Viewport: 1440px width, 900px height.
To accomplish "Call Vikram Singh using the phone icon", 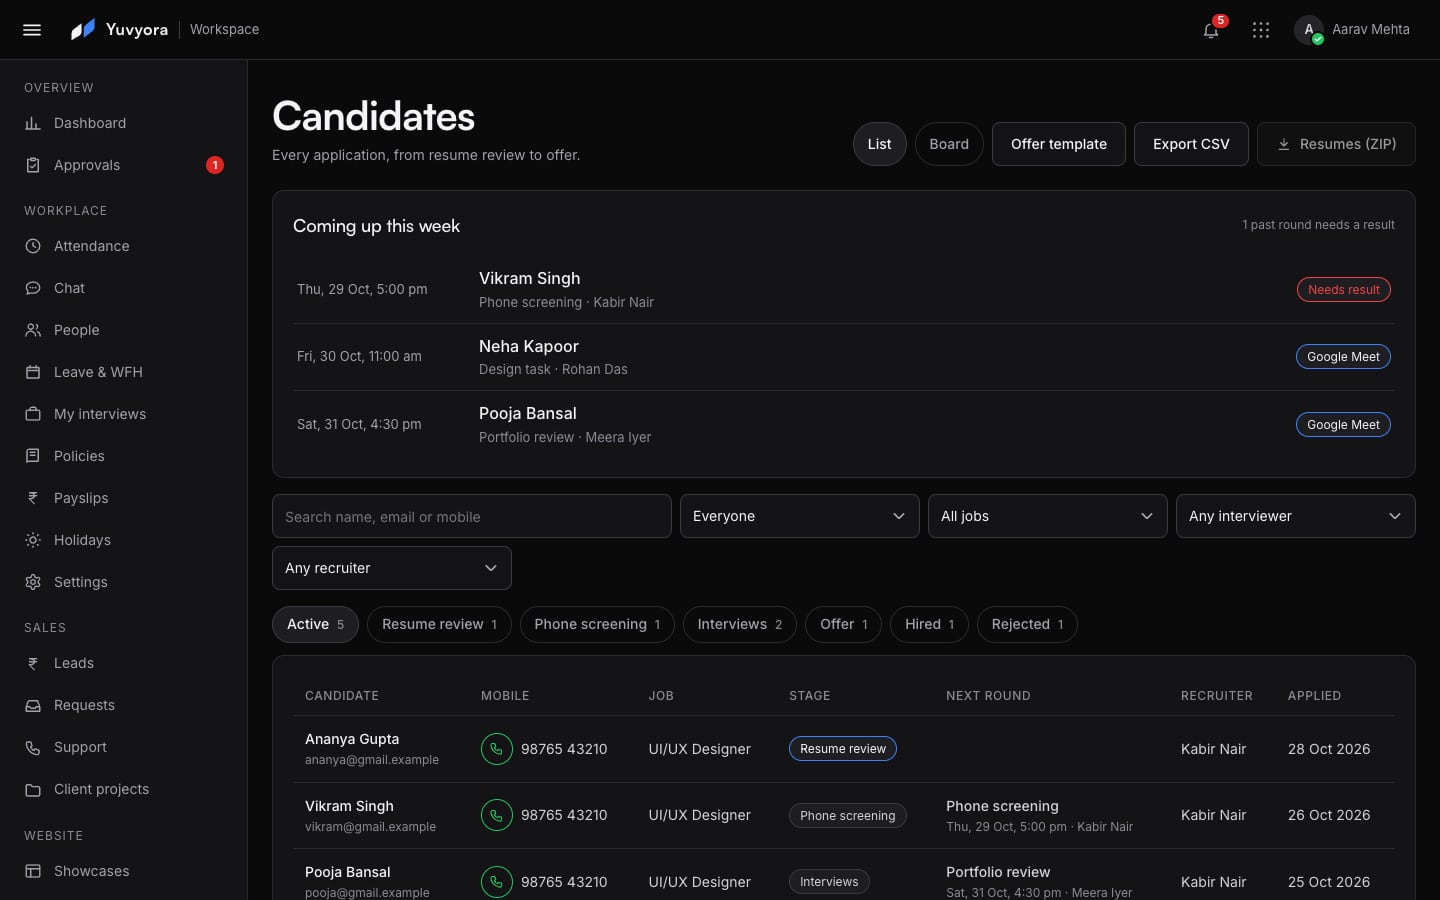I will 497,815.
